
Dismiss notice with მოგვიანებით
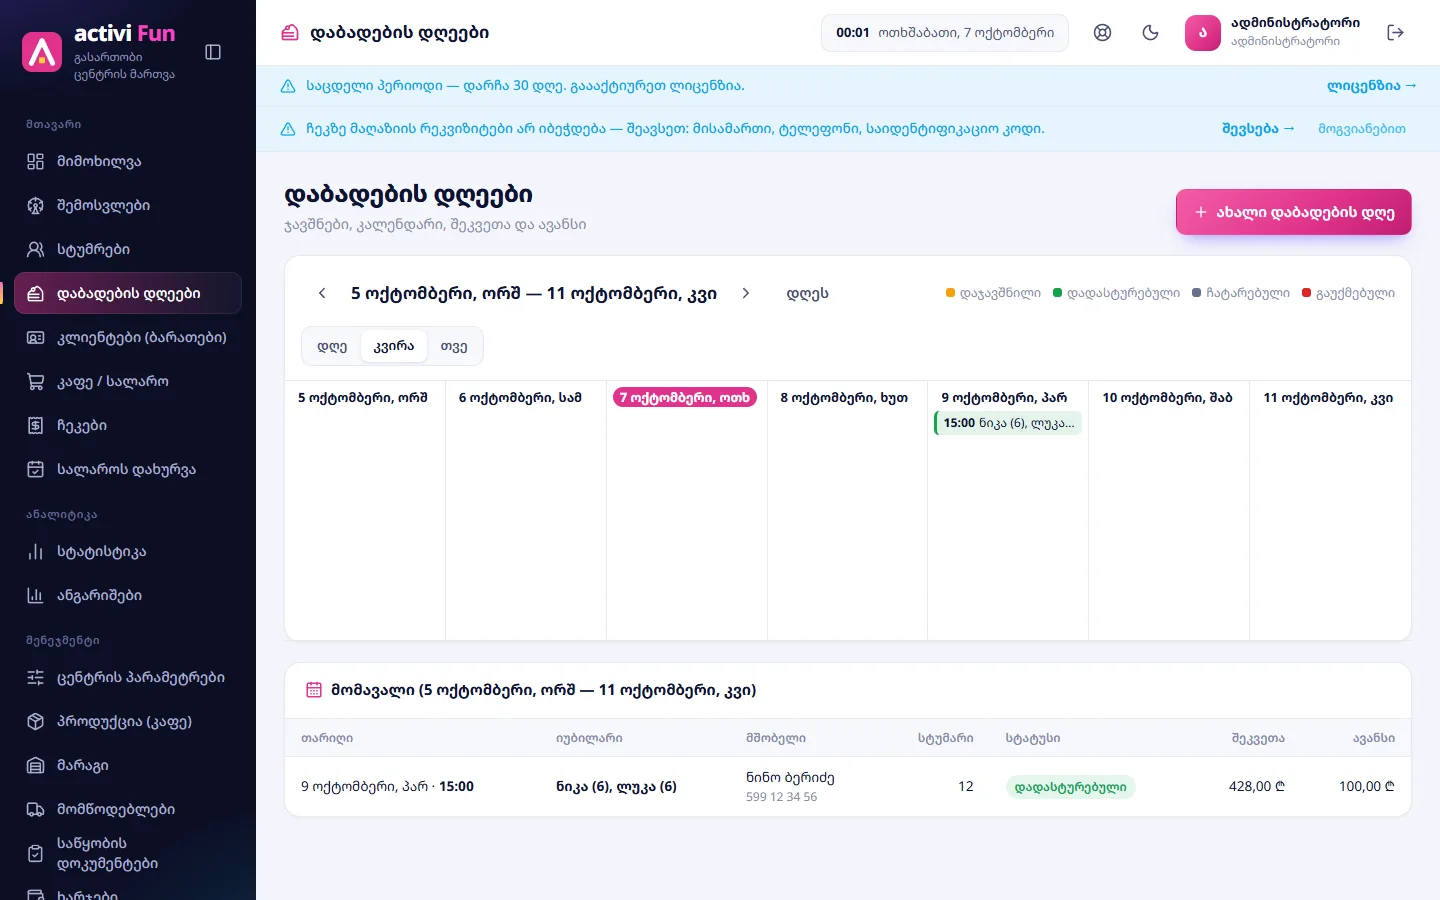click(x=1362, y=129)
